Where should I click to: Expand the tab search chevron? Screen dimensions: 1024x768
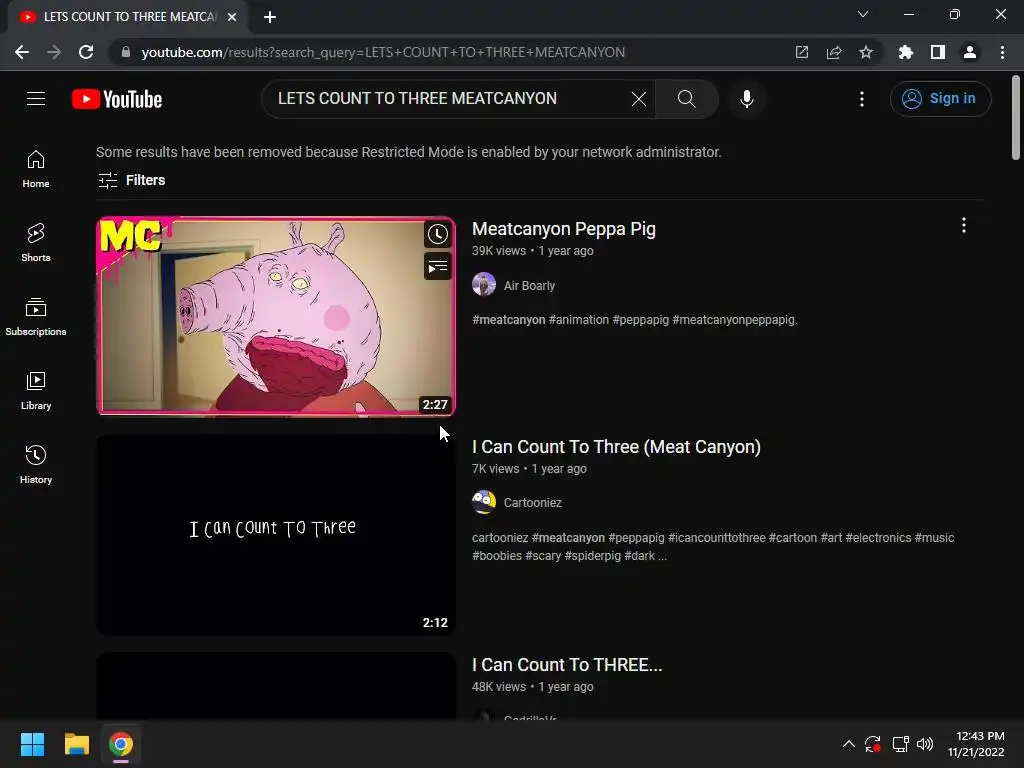[862, 14]
